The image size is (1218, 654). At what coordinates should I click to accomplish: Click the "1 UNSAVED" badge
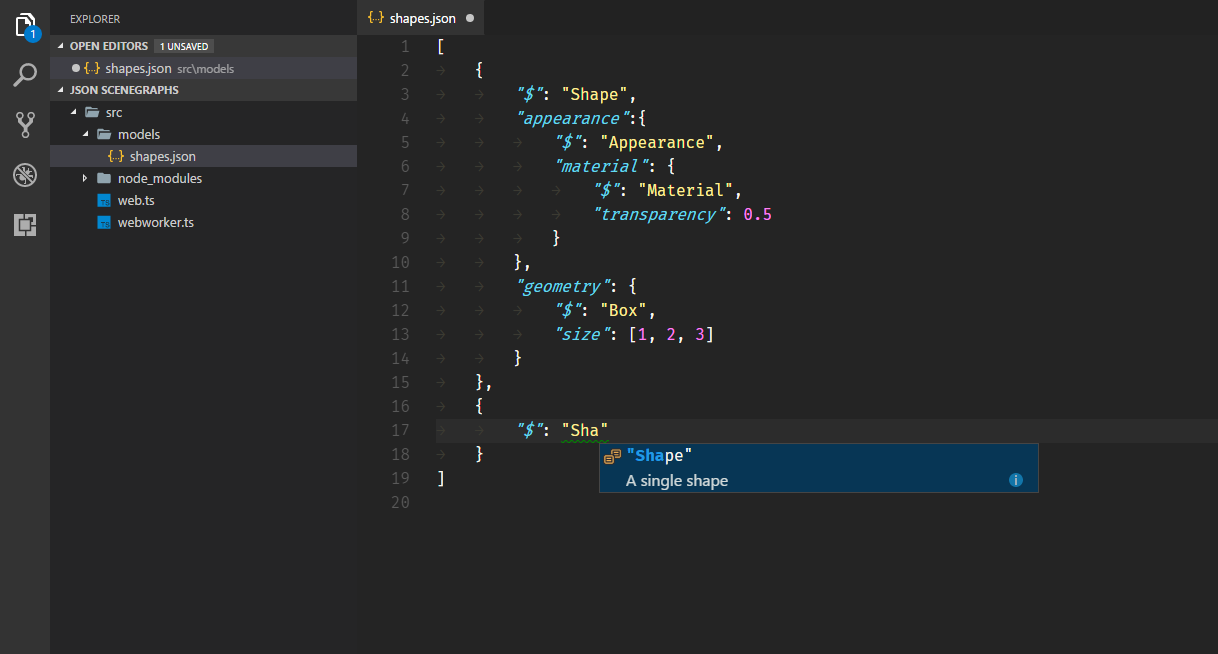coord(185,46)
